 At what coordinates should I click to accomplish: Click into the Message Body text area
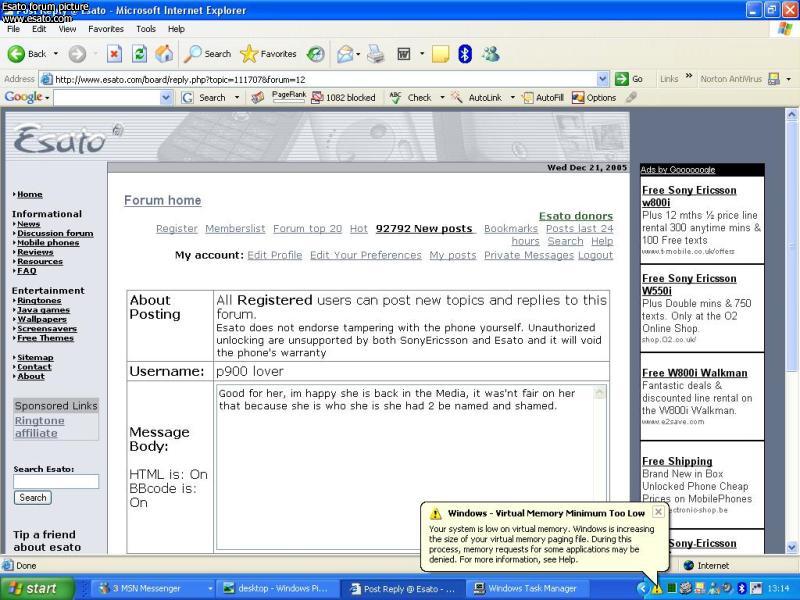pyautogui.click(x=411, y=466)
